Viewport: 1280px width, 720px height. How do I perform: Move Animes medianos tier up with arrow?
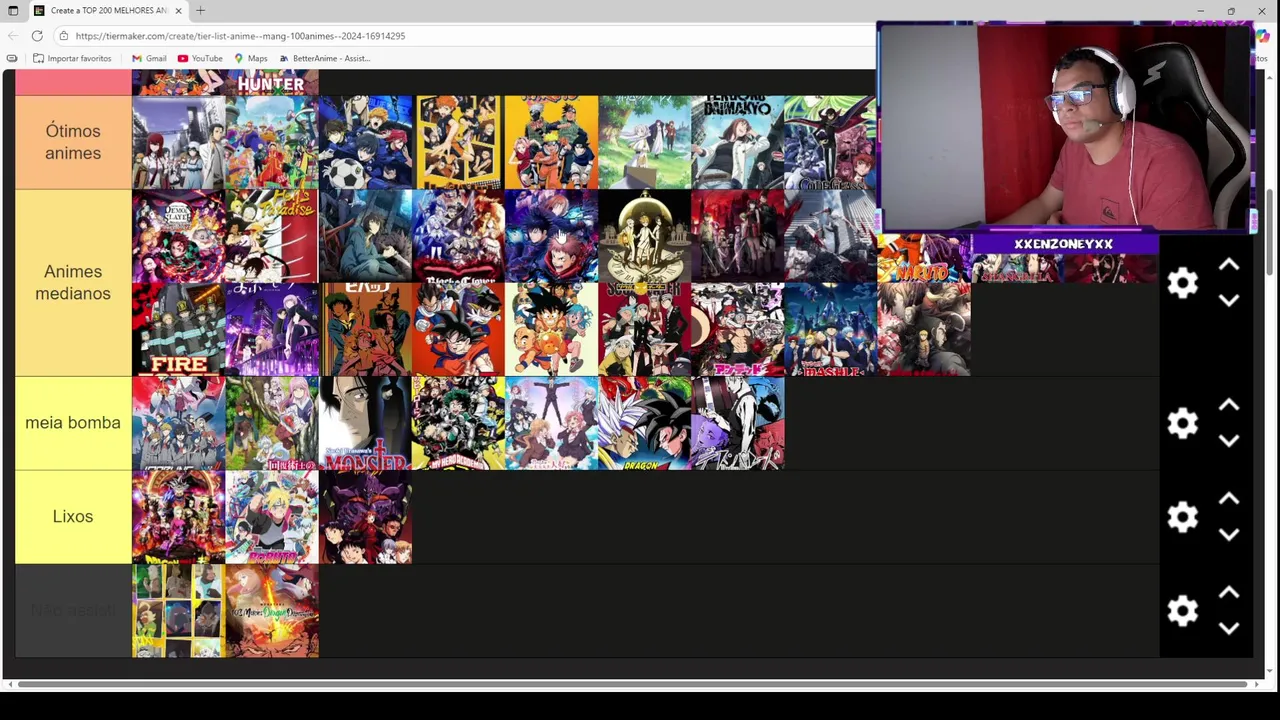tap(1229, 266)
